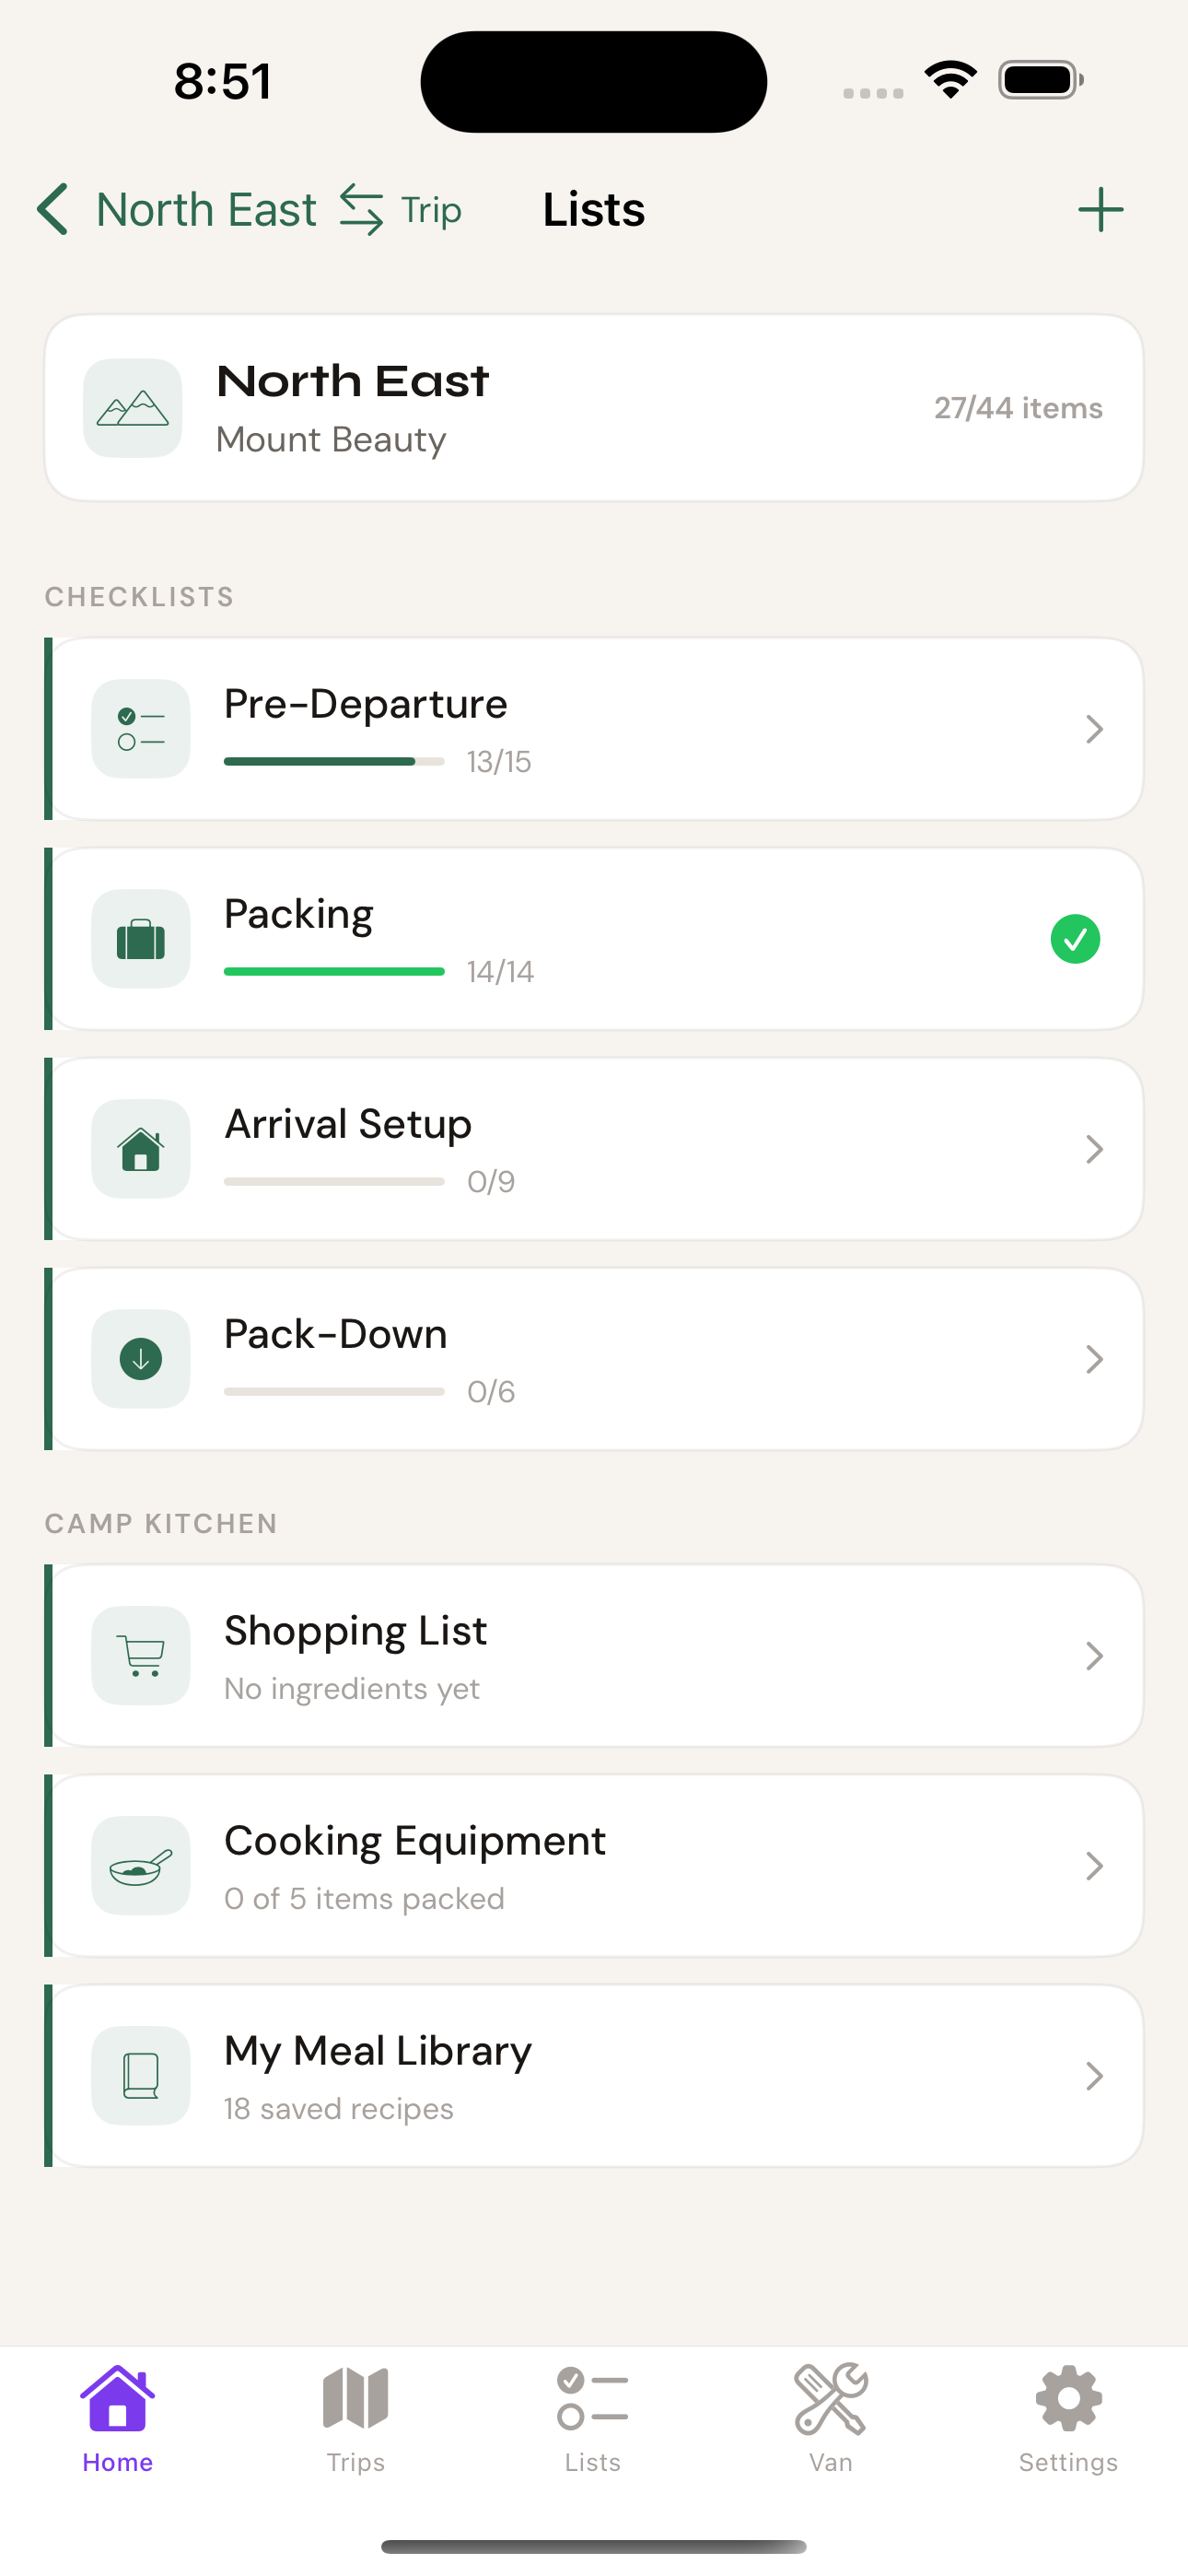
Task: Tap the frying pan Cooking Equipment icon
Action: 141,1866
